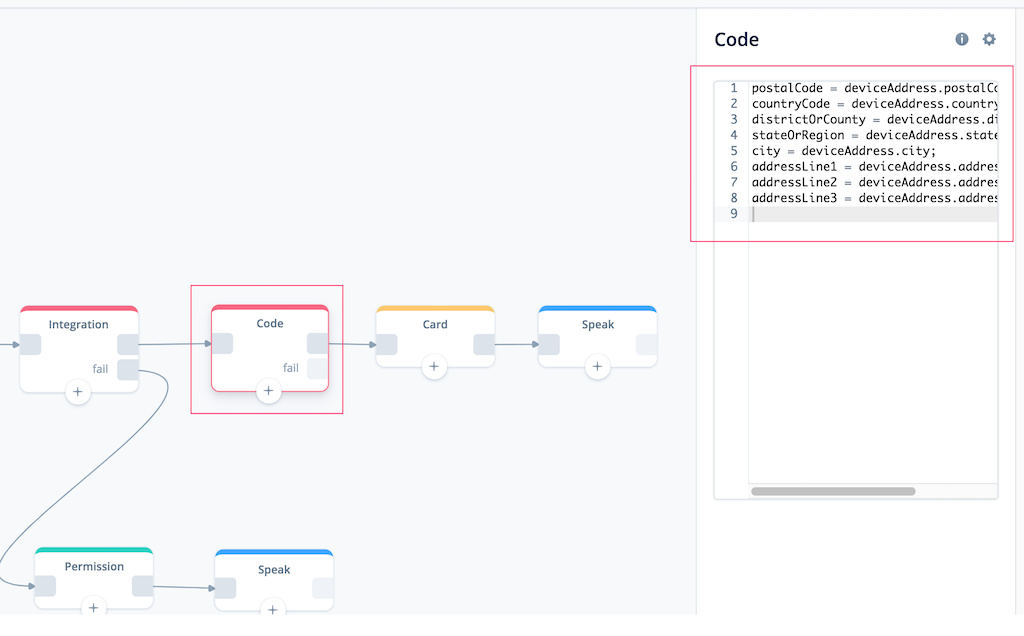Click the postalCode line in the code editor
Viewport: 1024px width, 636px height.
tap(874, 88)
